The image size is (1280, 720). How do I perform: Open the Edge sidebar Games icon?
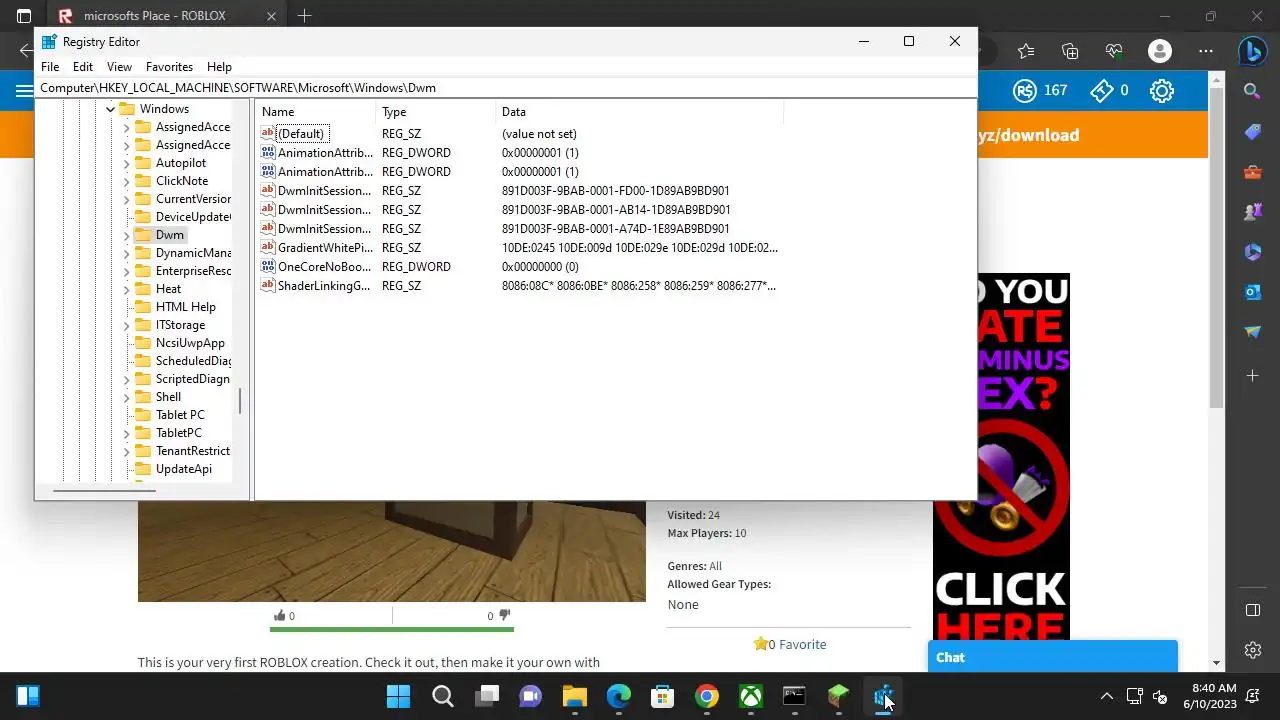(x=1253, y=212)
